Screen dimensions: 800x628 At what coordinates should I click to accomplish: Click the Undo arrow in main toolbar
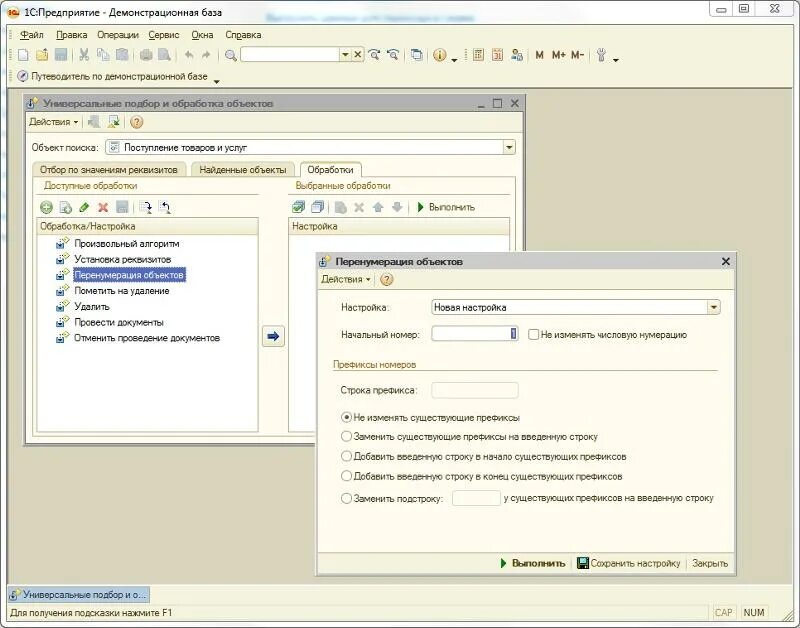(189, 55)
